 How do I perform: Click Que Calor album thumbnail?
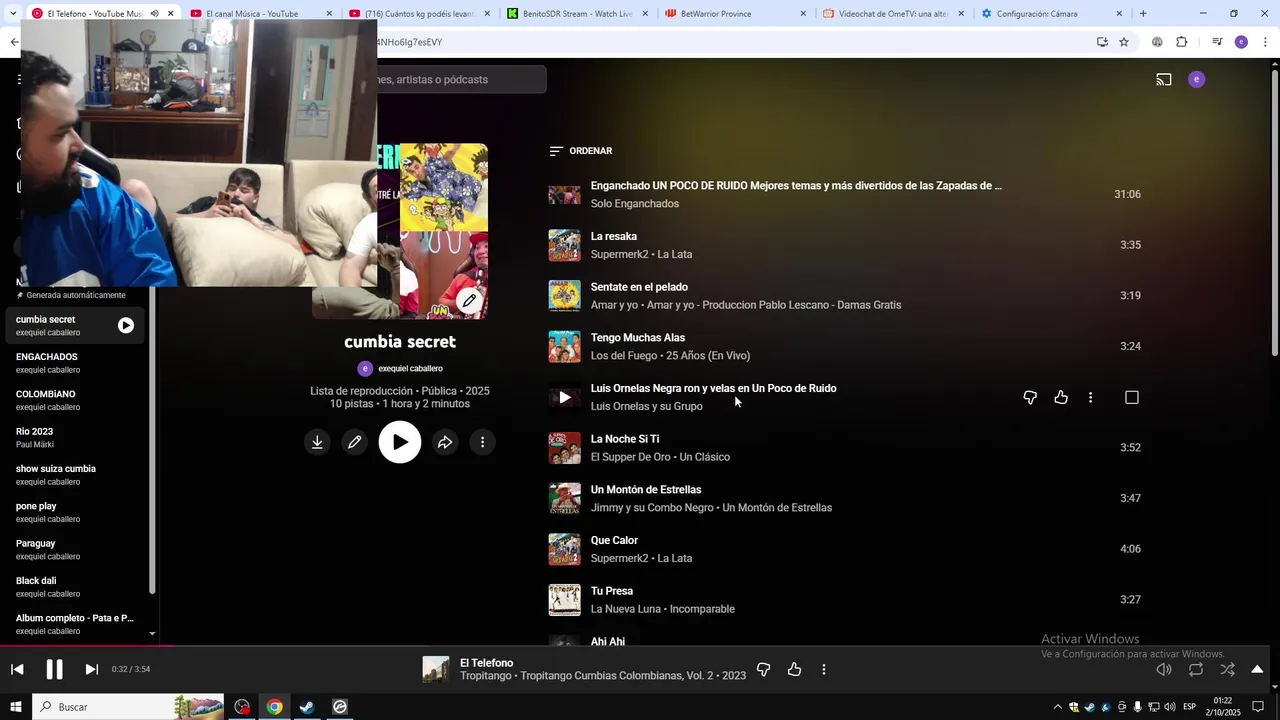pyautogui.click(x=564, y=549)
